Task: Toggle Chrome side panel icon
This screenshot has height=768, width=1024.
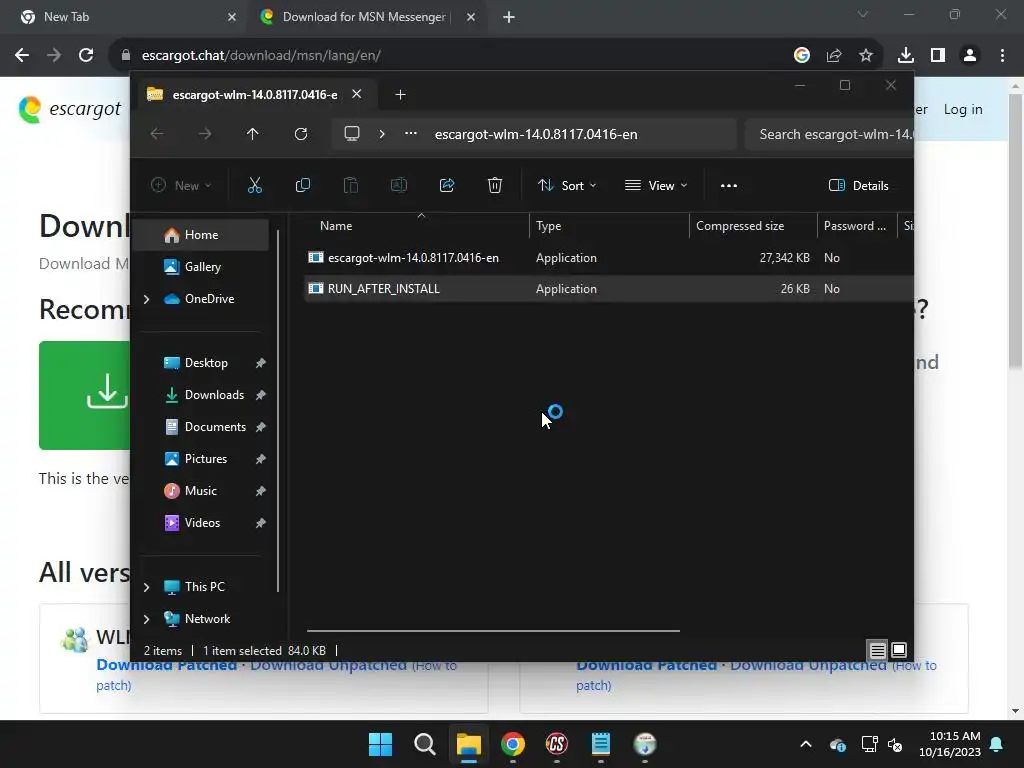Action: point(938,56)
